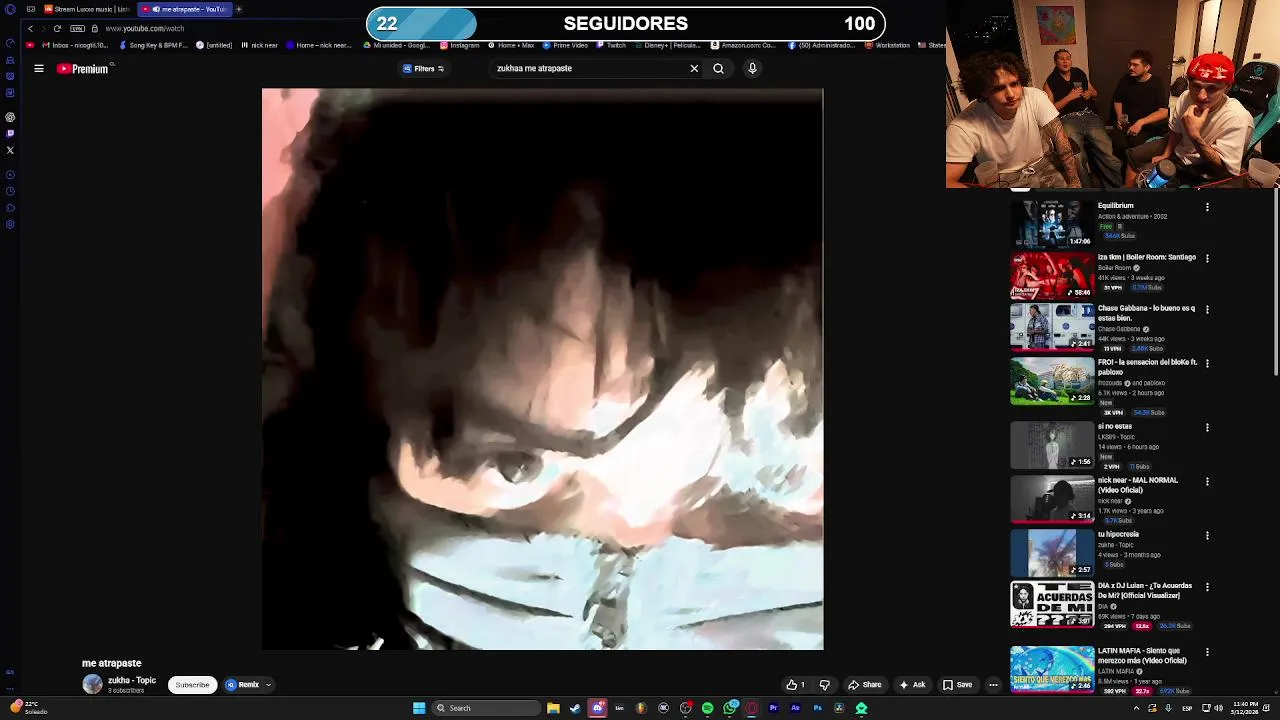Clear the search box with X

(694, 68)
